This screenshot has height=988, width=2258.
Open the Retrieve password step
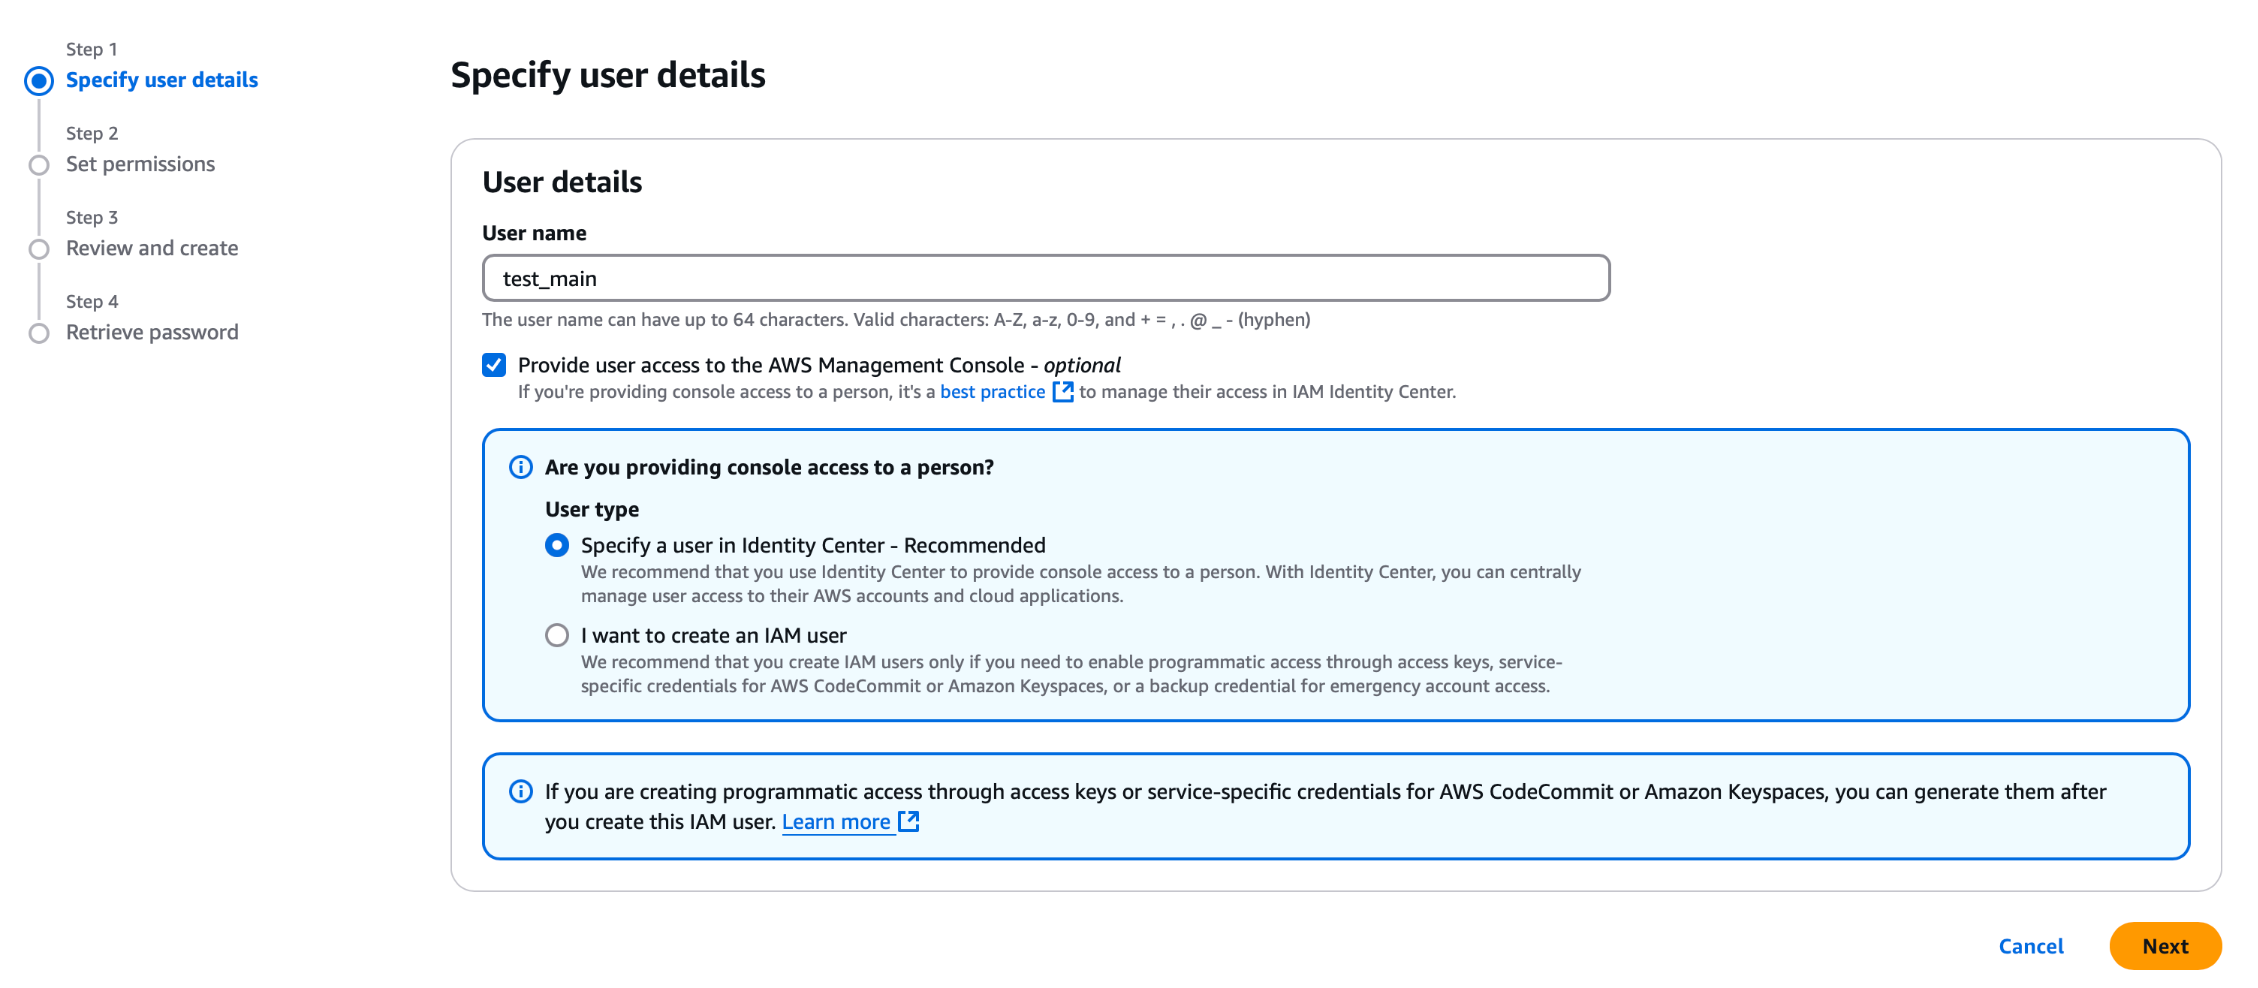click(152, 332)
